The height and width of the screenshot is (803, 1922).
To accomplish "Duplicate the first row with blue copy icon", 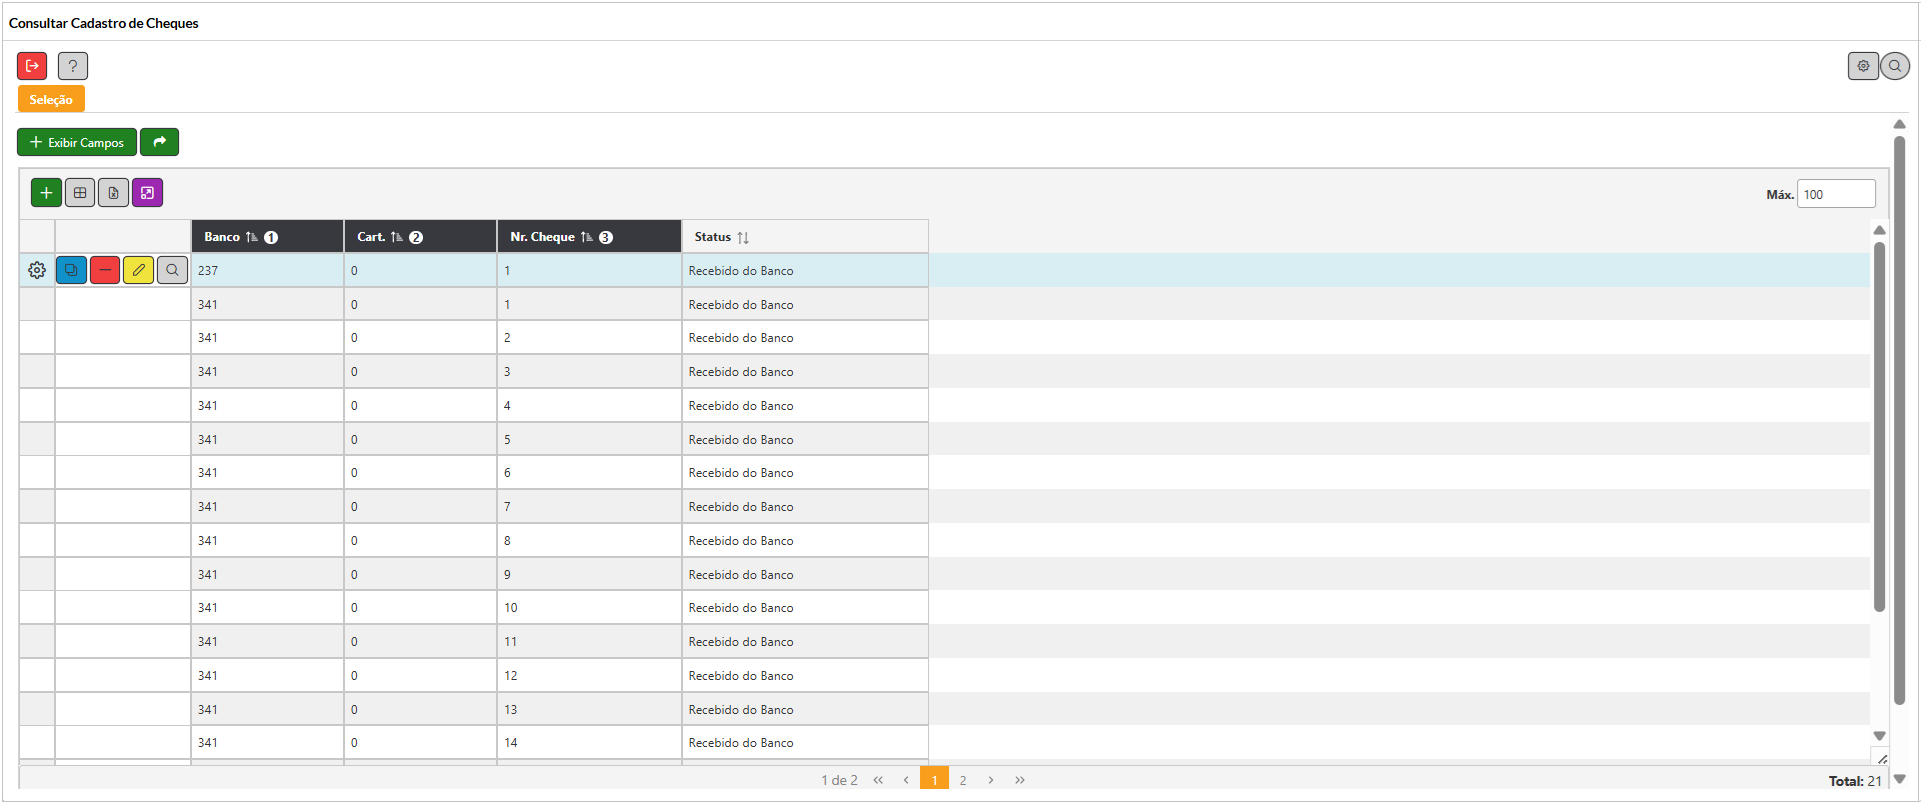I will click(x=71, y=270).
